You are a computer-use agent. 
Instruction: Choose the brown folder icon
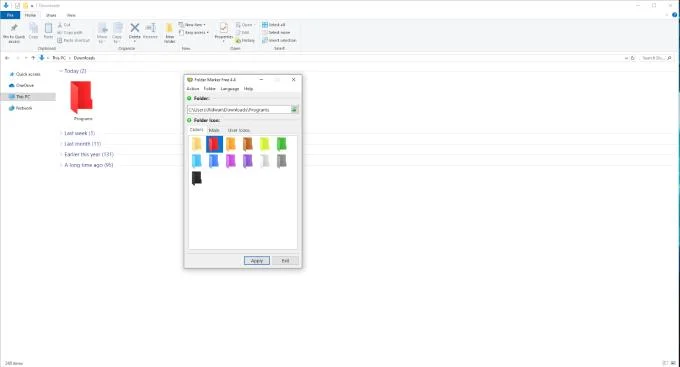[248, 144]
